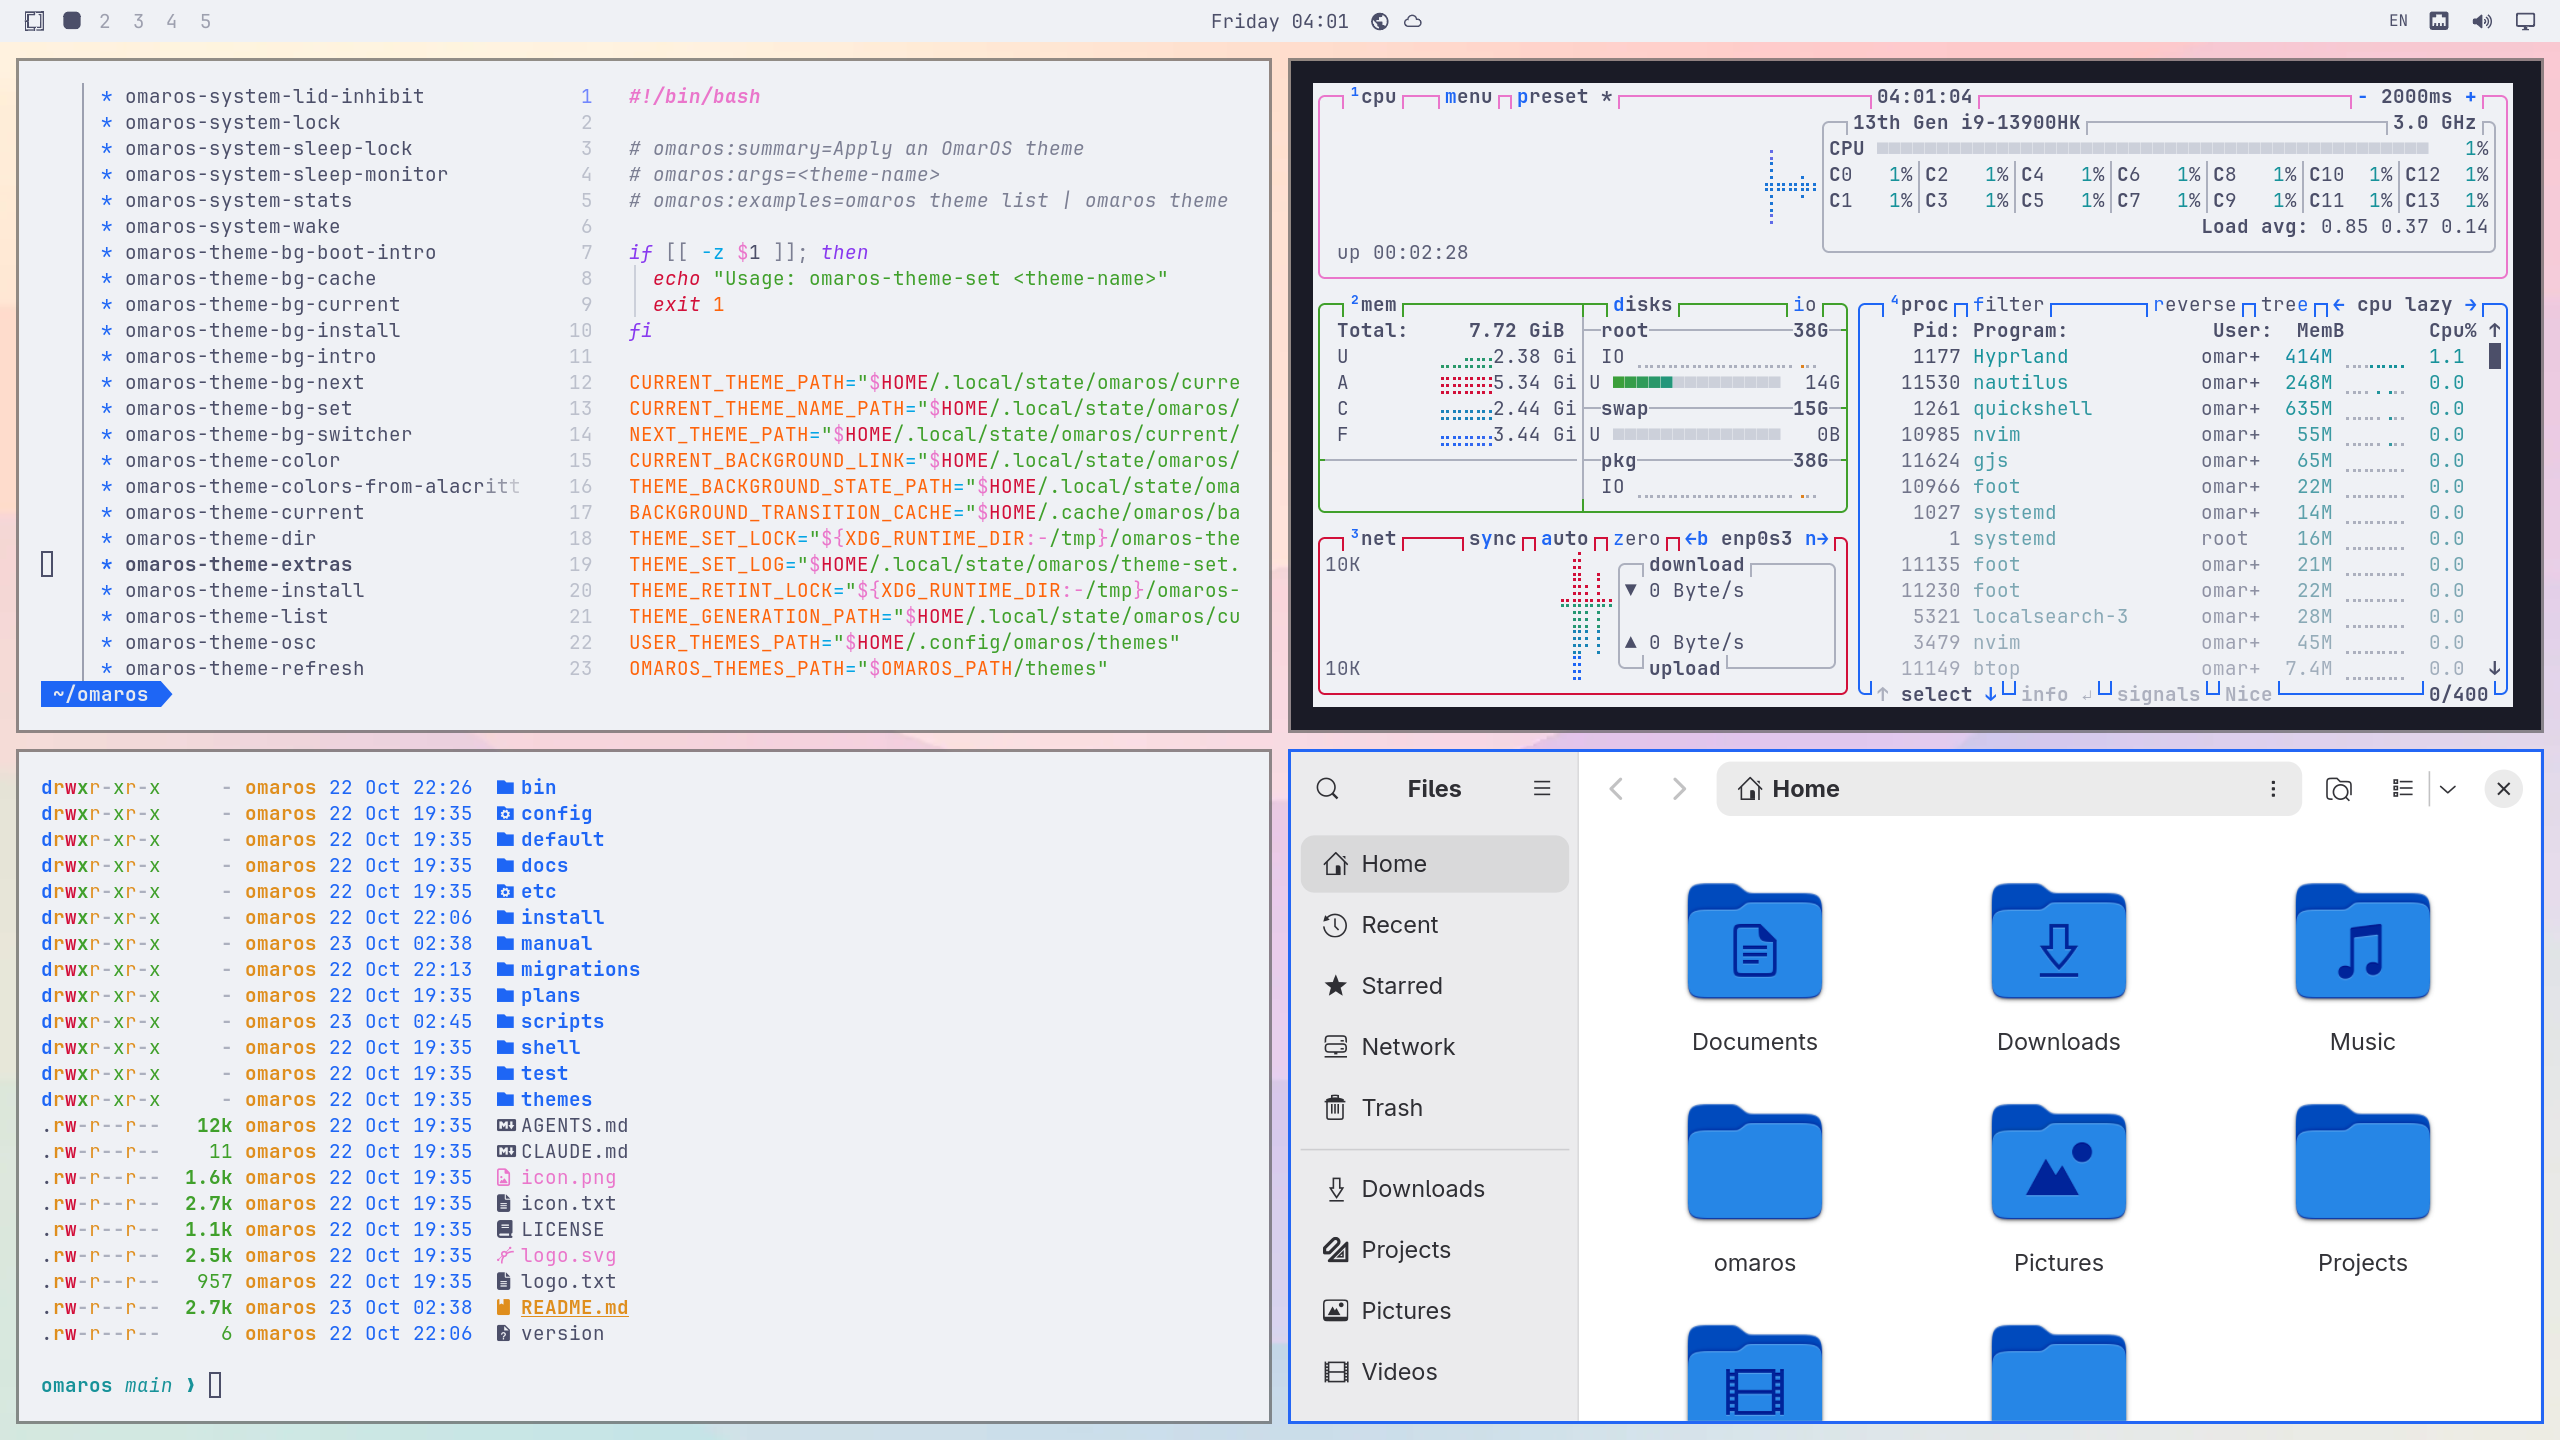The width and height of the screenshot is (2560, 1440).
Task: Open the btop menu item
Action: (1468, 96)
